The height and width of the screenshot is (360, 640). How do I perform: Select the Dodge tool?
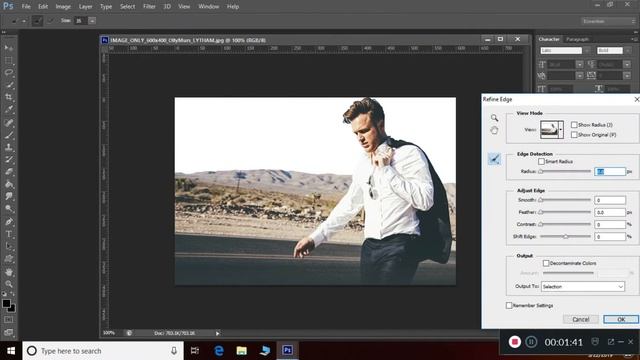[x=9, y=209]
